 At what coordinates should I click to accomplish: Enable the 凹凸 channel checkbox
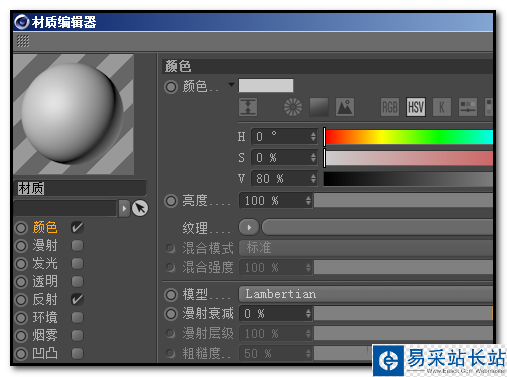coord(77,353)
